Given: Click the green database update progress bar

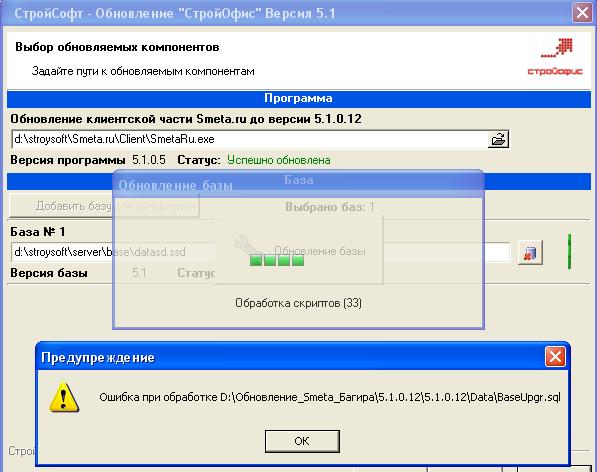Looking at the screenshot, I should point(277,261).
